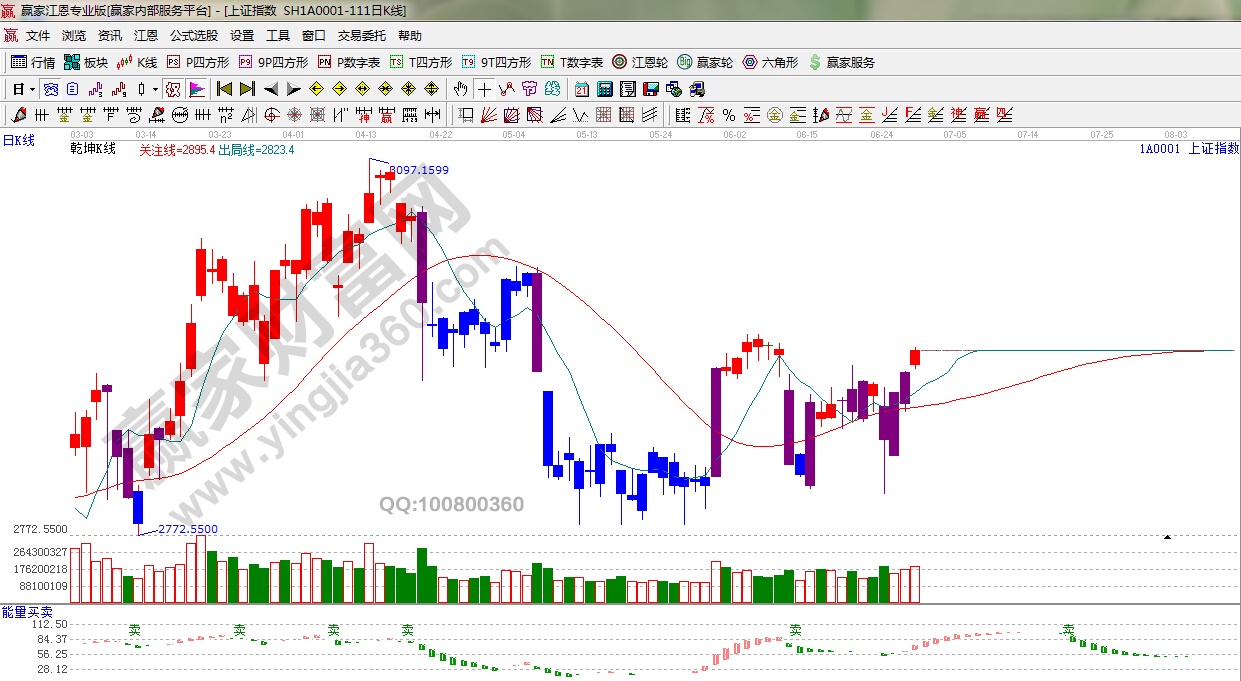Click the percent (%) drawing tool

click(728, 115)
